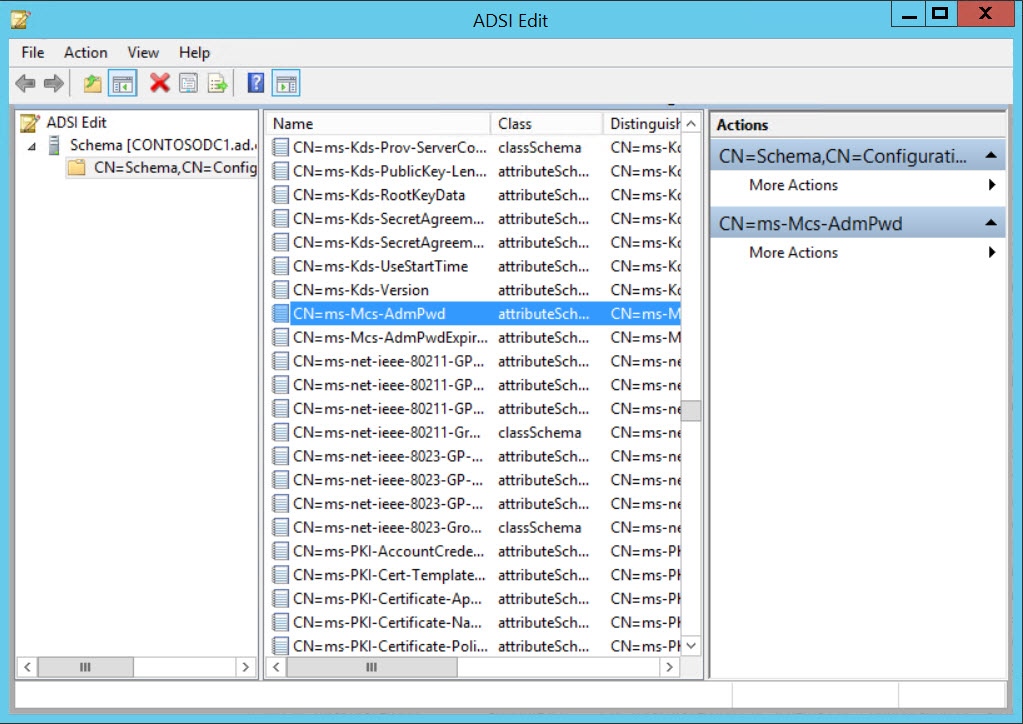Click the Up one level folder icon
1023x724 pixels.
[91, 83]
